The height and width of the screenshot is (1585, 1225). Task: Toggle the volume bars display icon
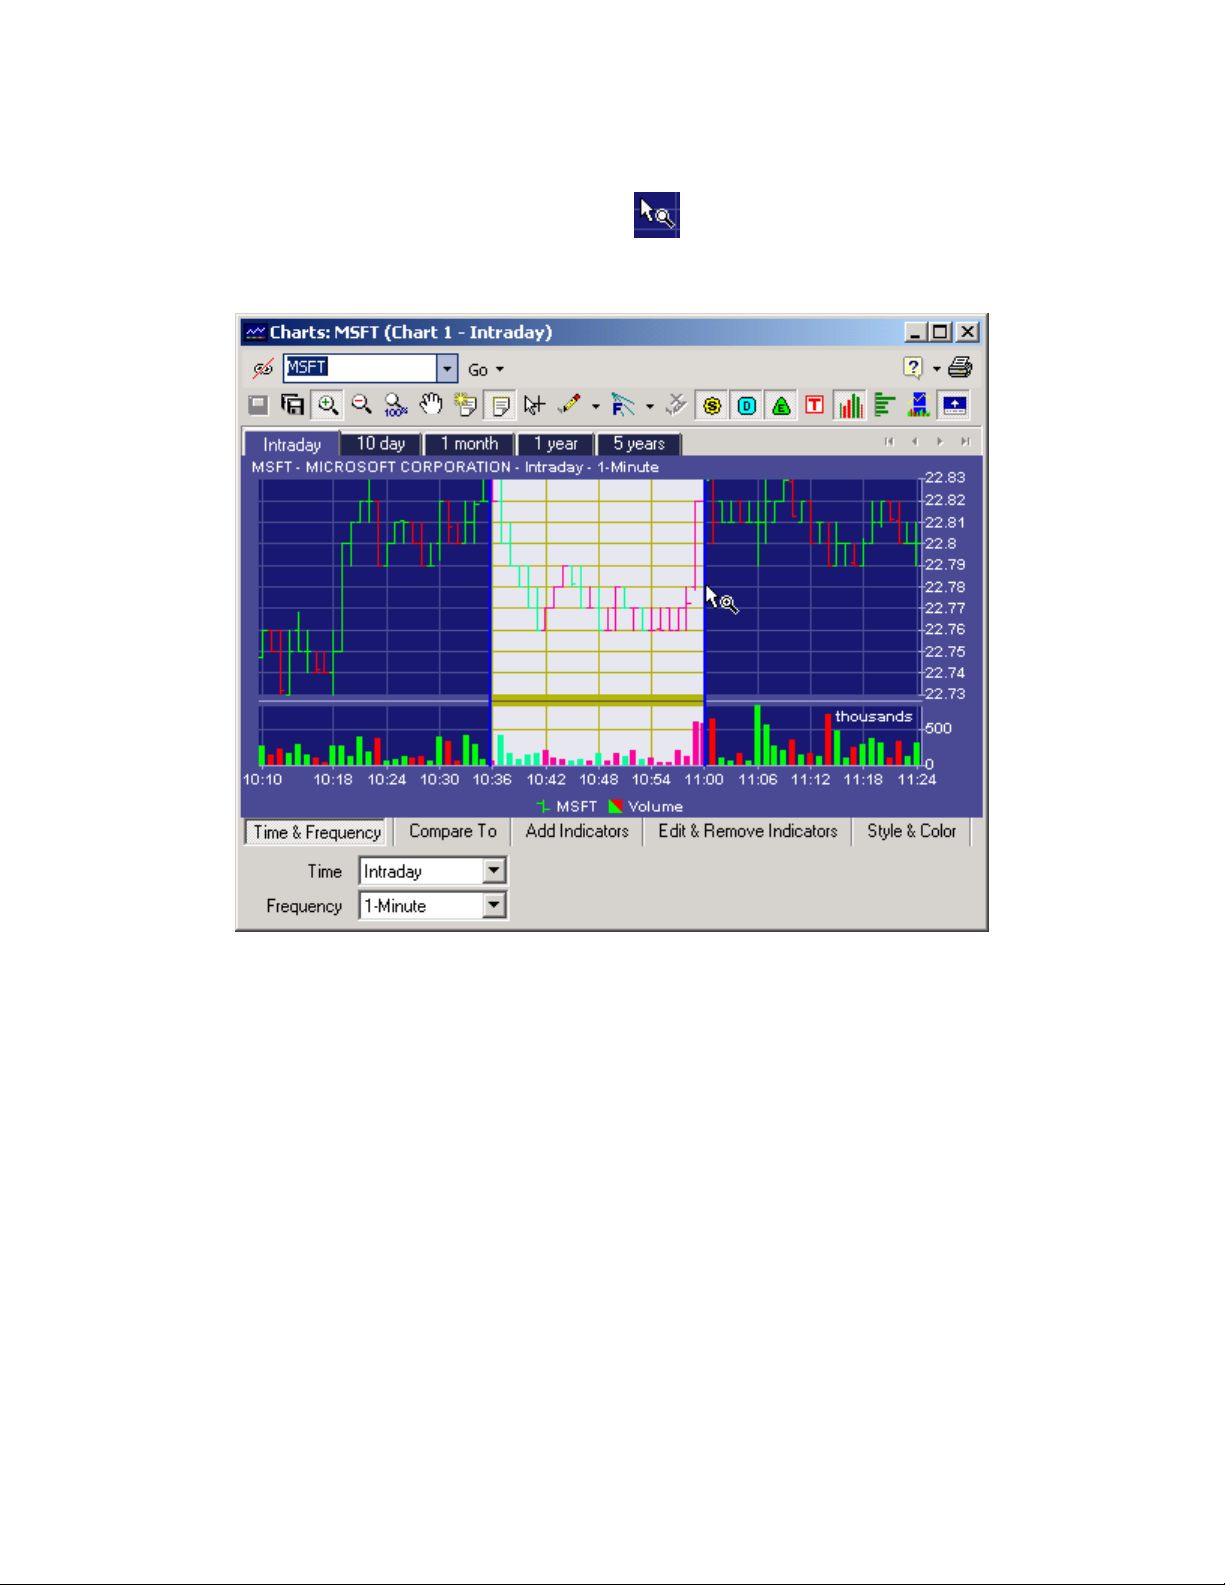850,405
